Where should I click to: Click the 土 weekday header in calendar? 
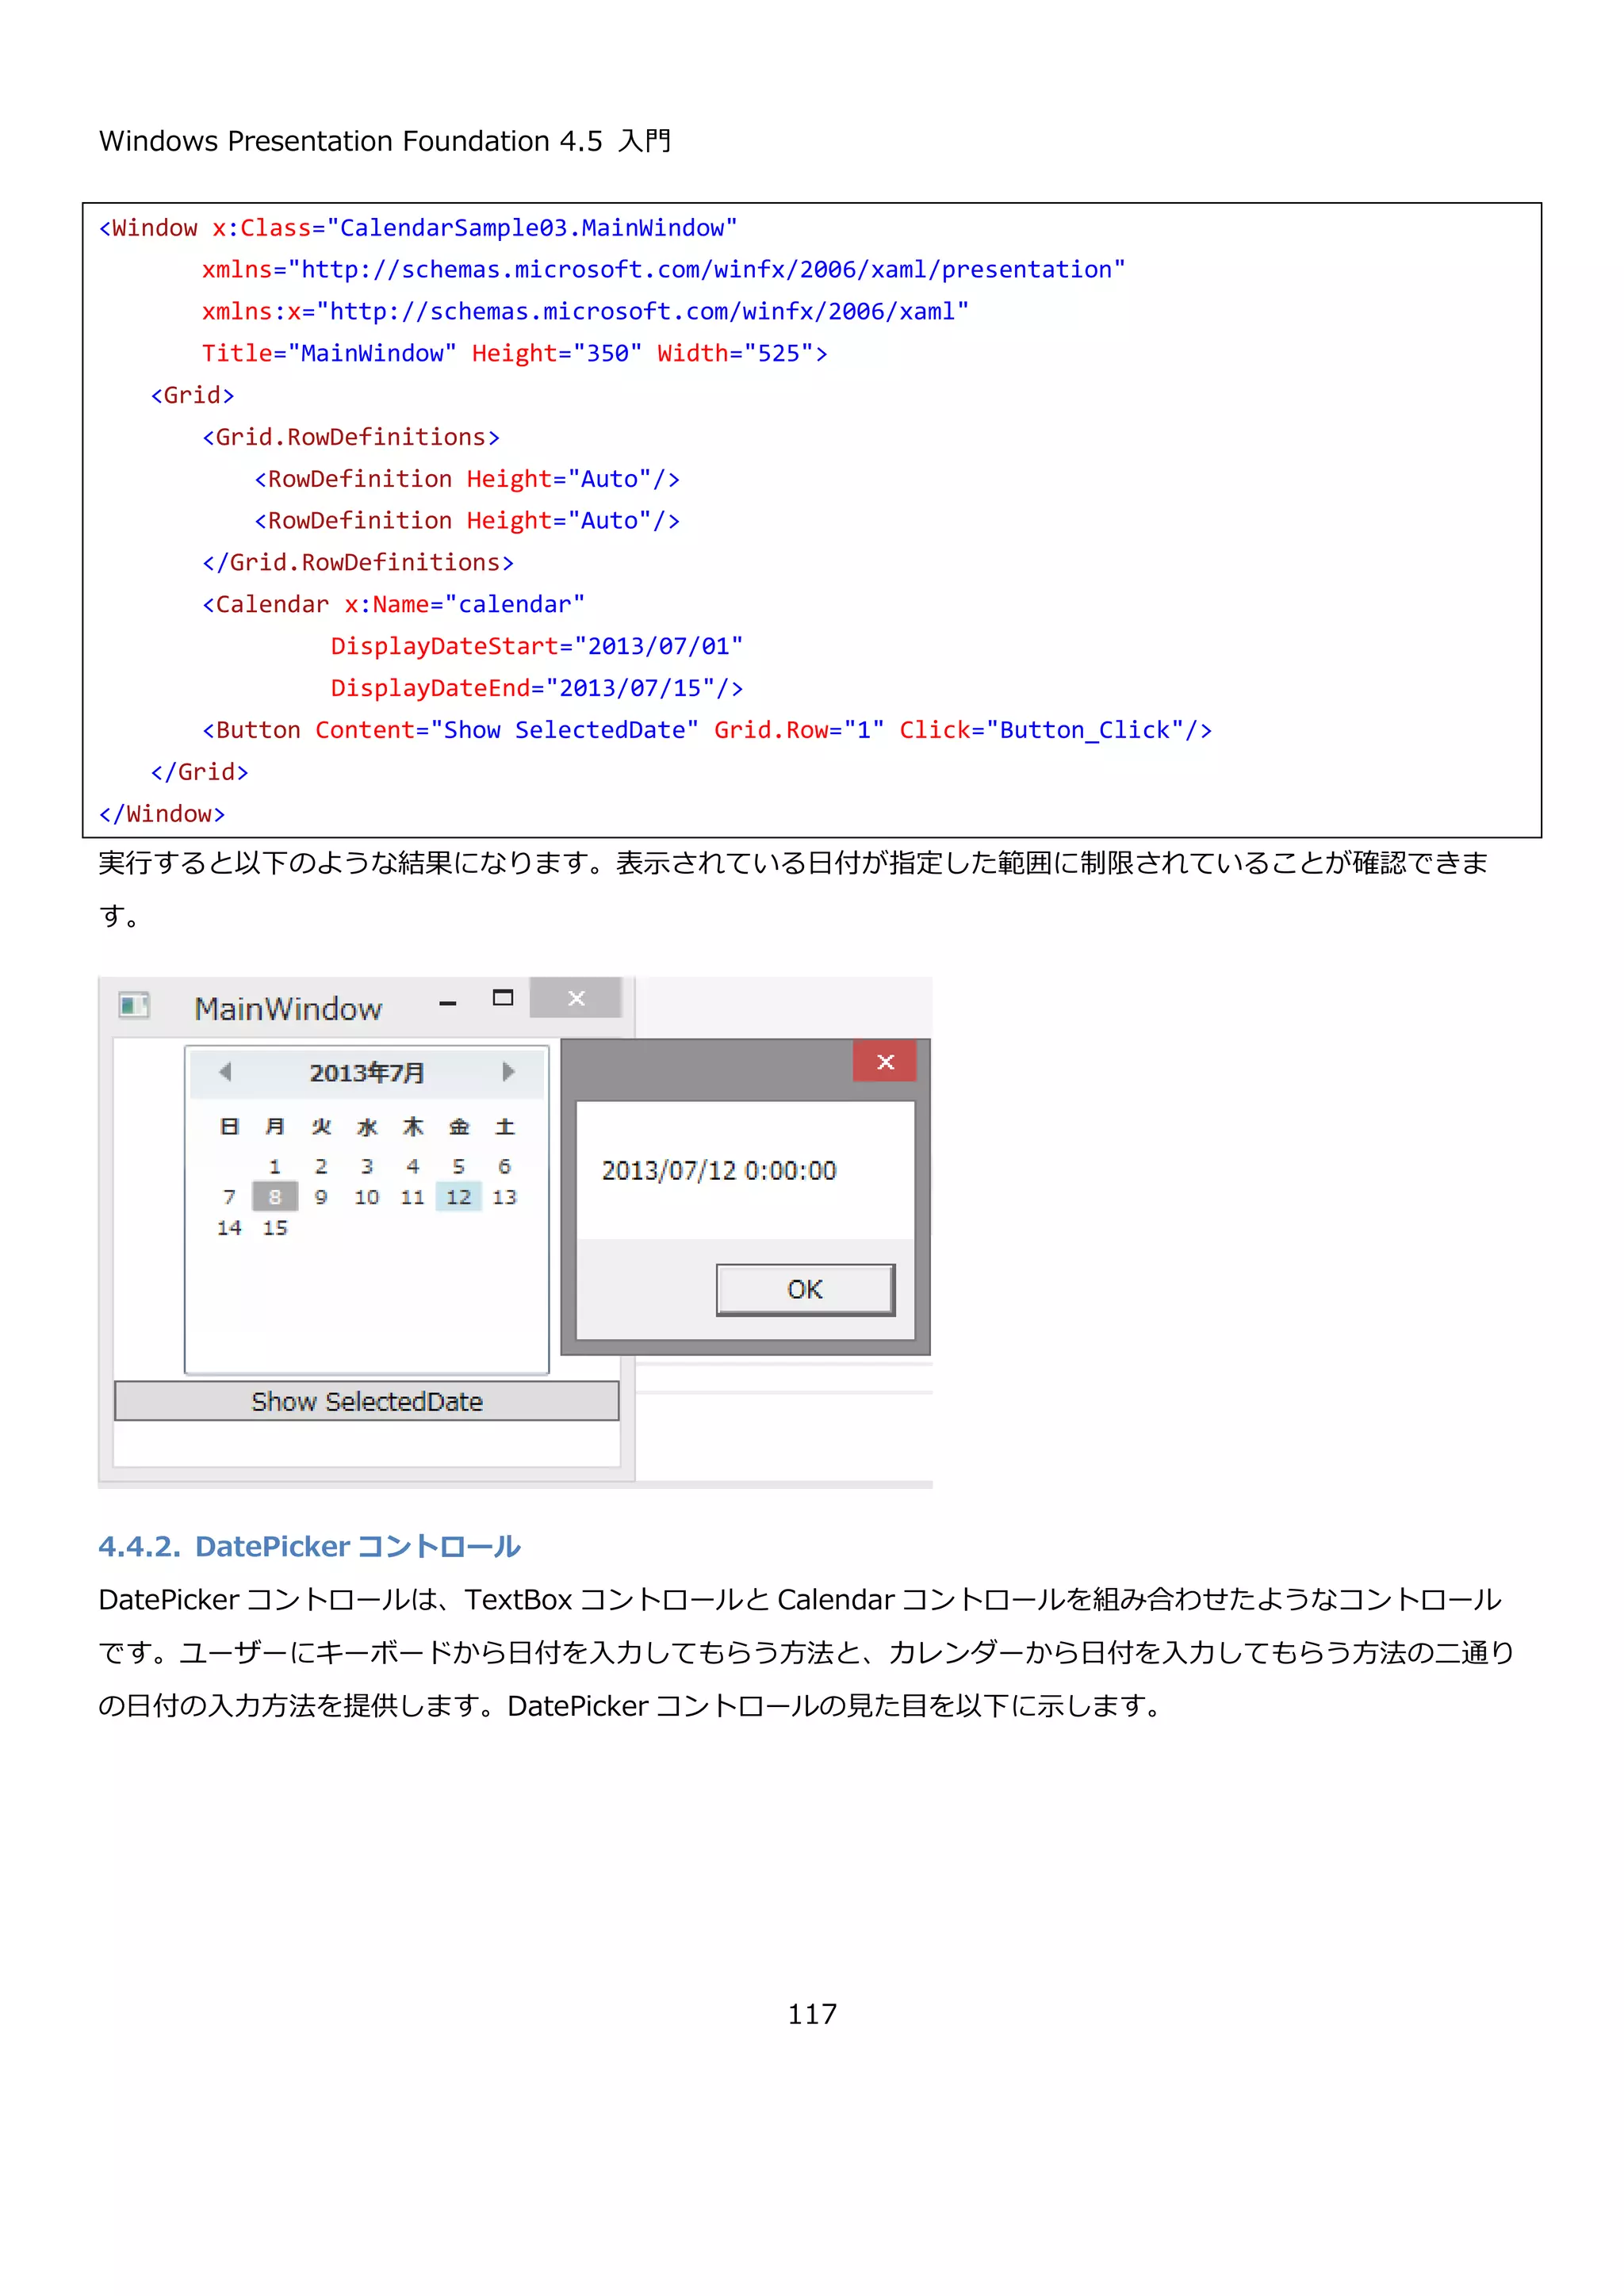point(505,1127)
